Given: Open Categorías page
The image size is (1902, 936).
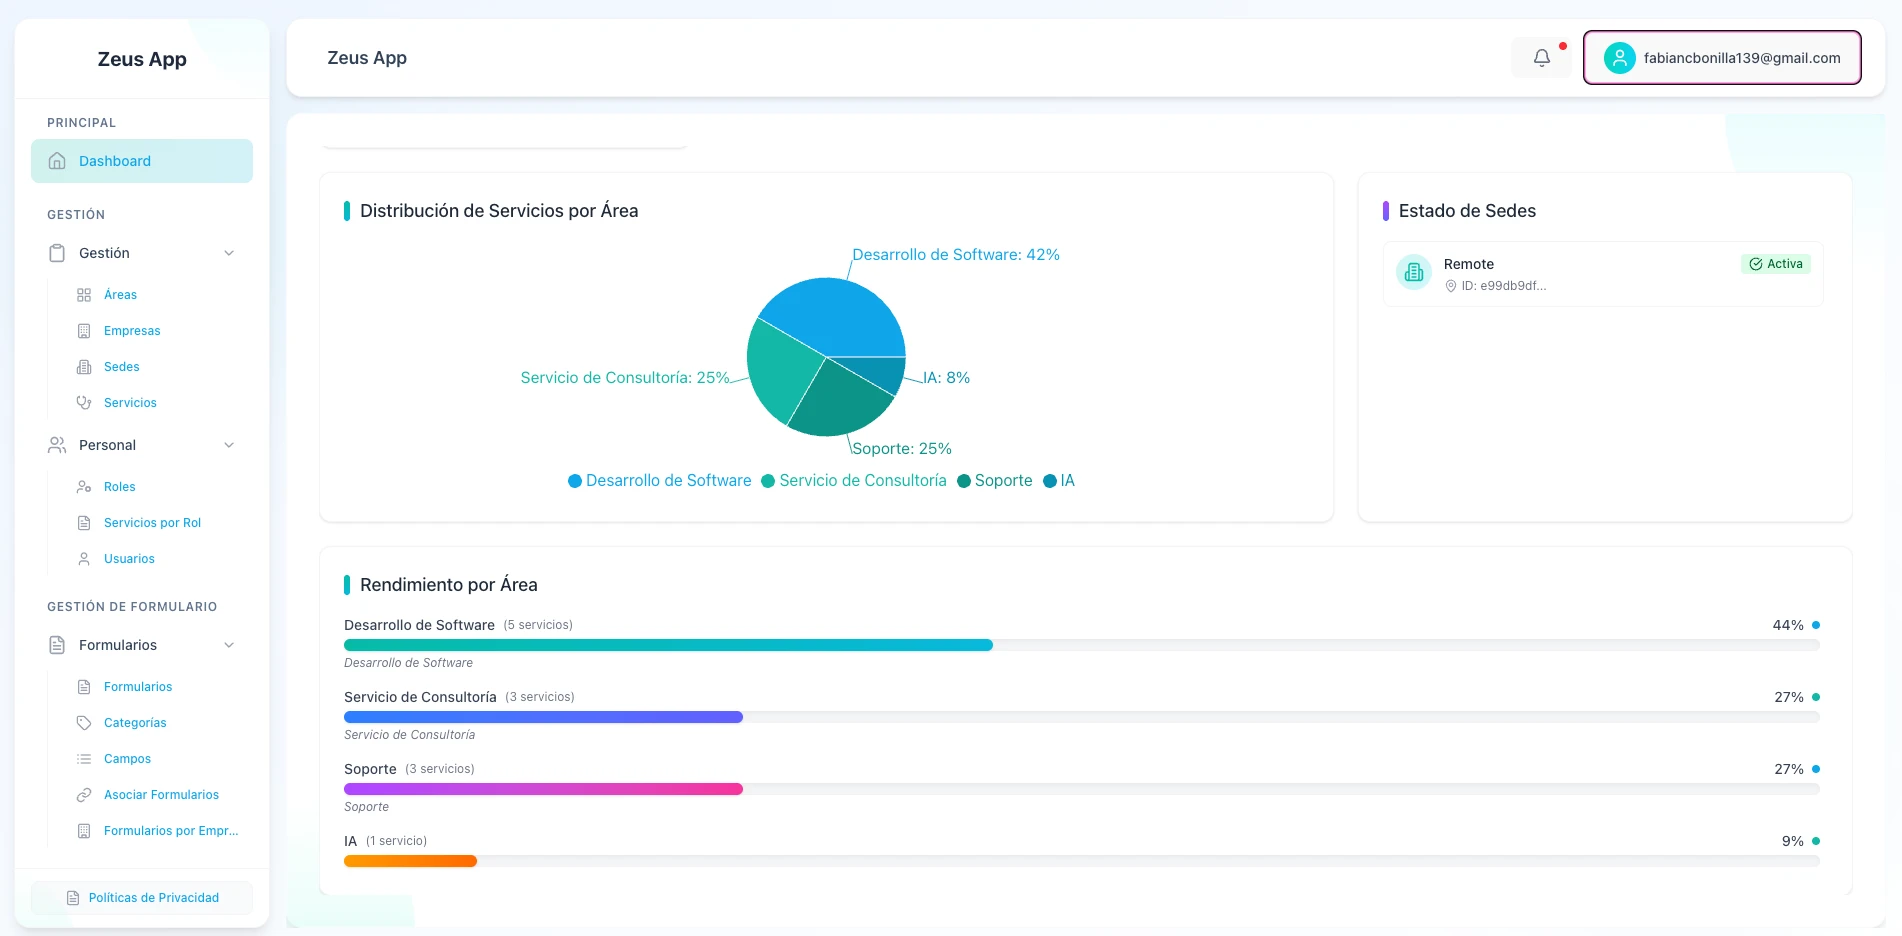Looking at the screenshot, I should [x=135, y=723].
